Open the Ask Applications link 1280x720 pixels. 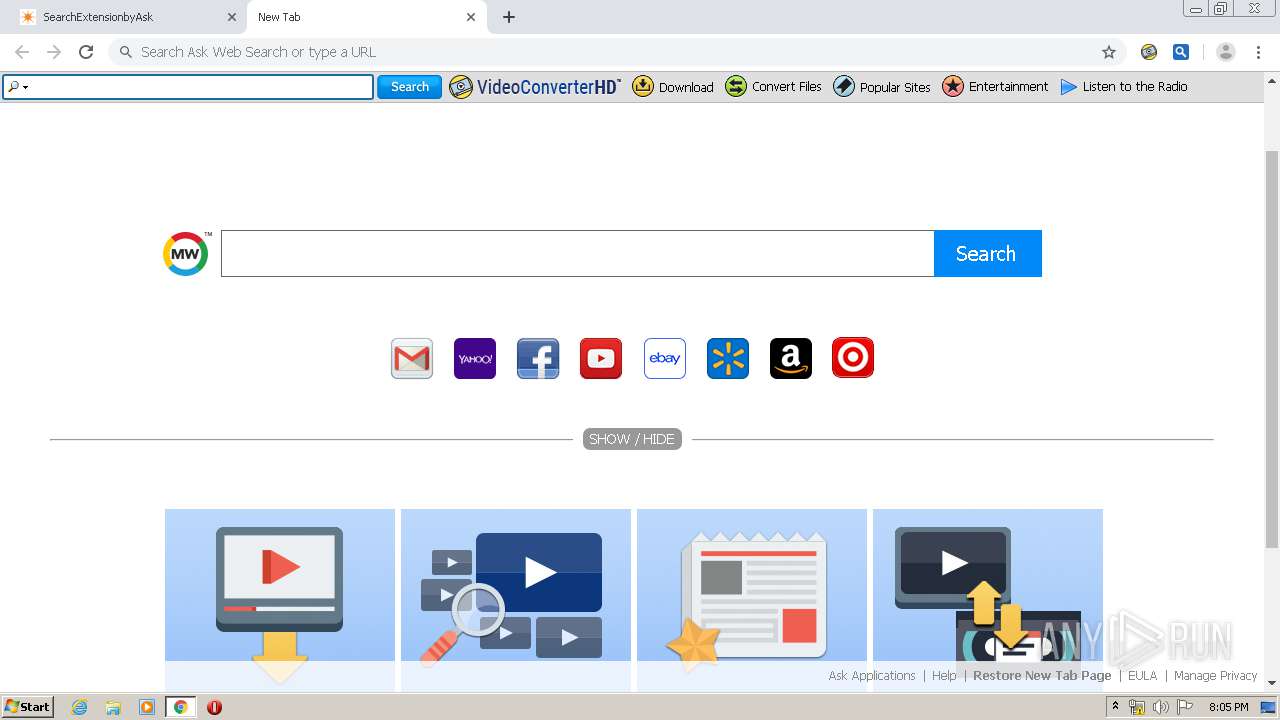[x=872, y=676]
